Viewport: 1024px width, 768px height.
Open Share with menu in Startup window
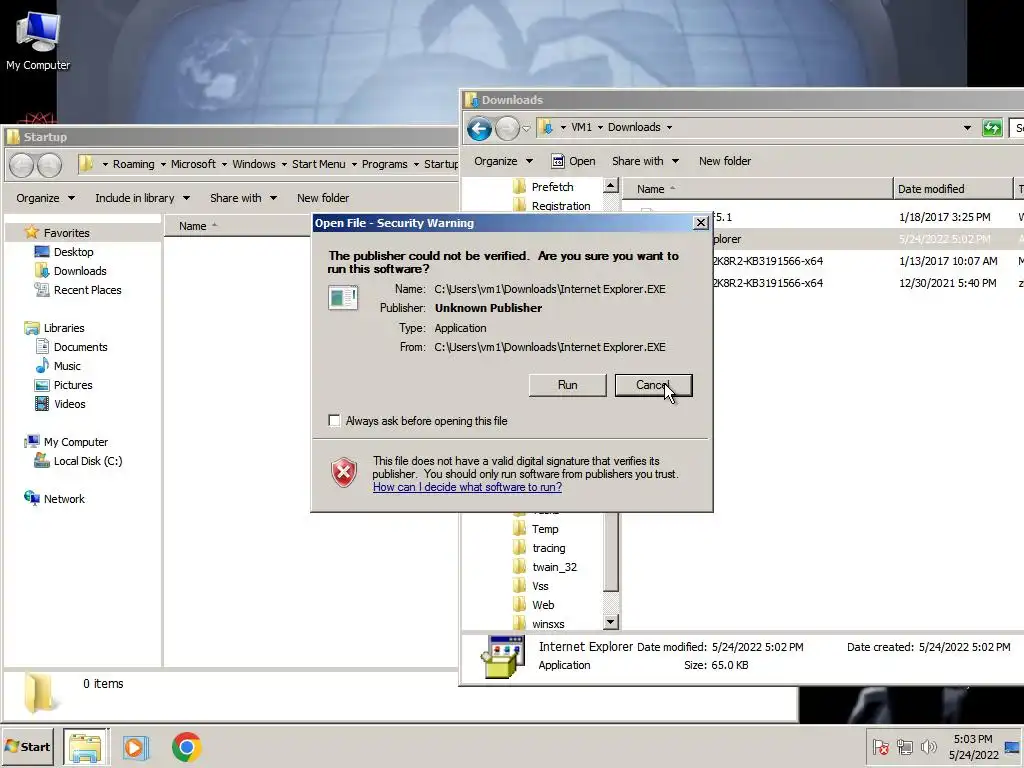[243, 198]
